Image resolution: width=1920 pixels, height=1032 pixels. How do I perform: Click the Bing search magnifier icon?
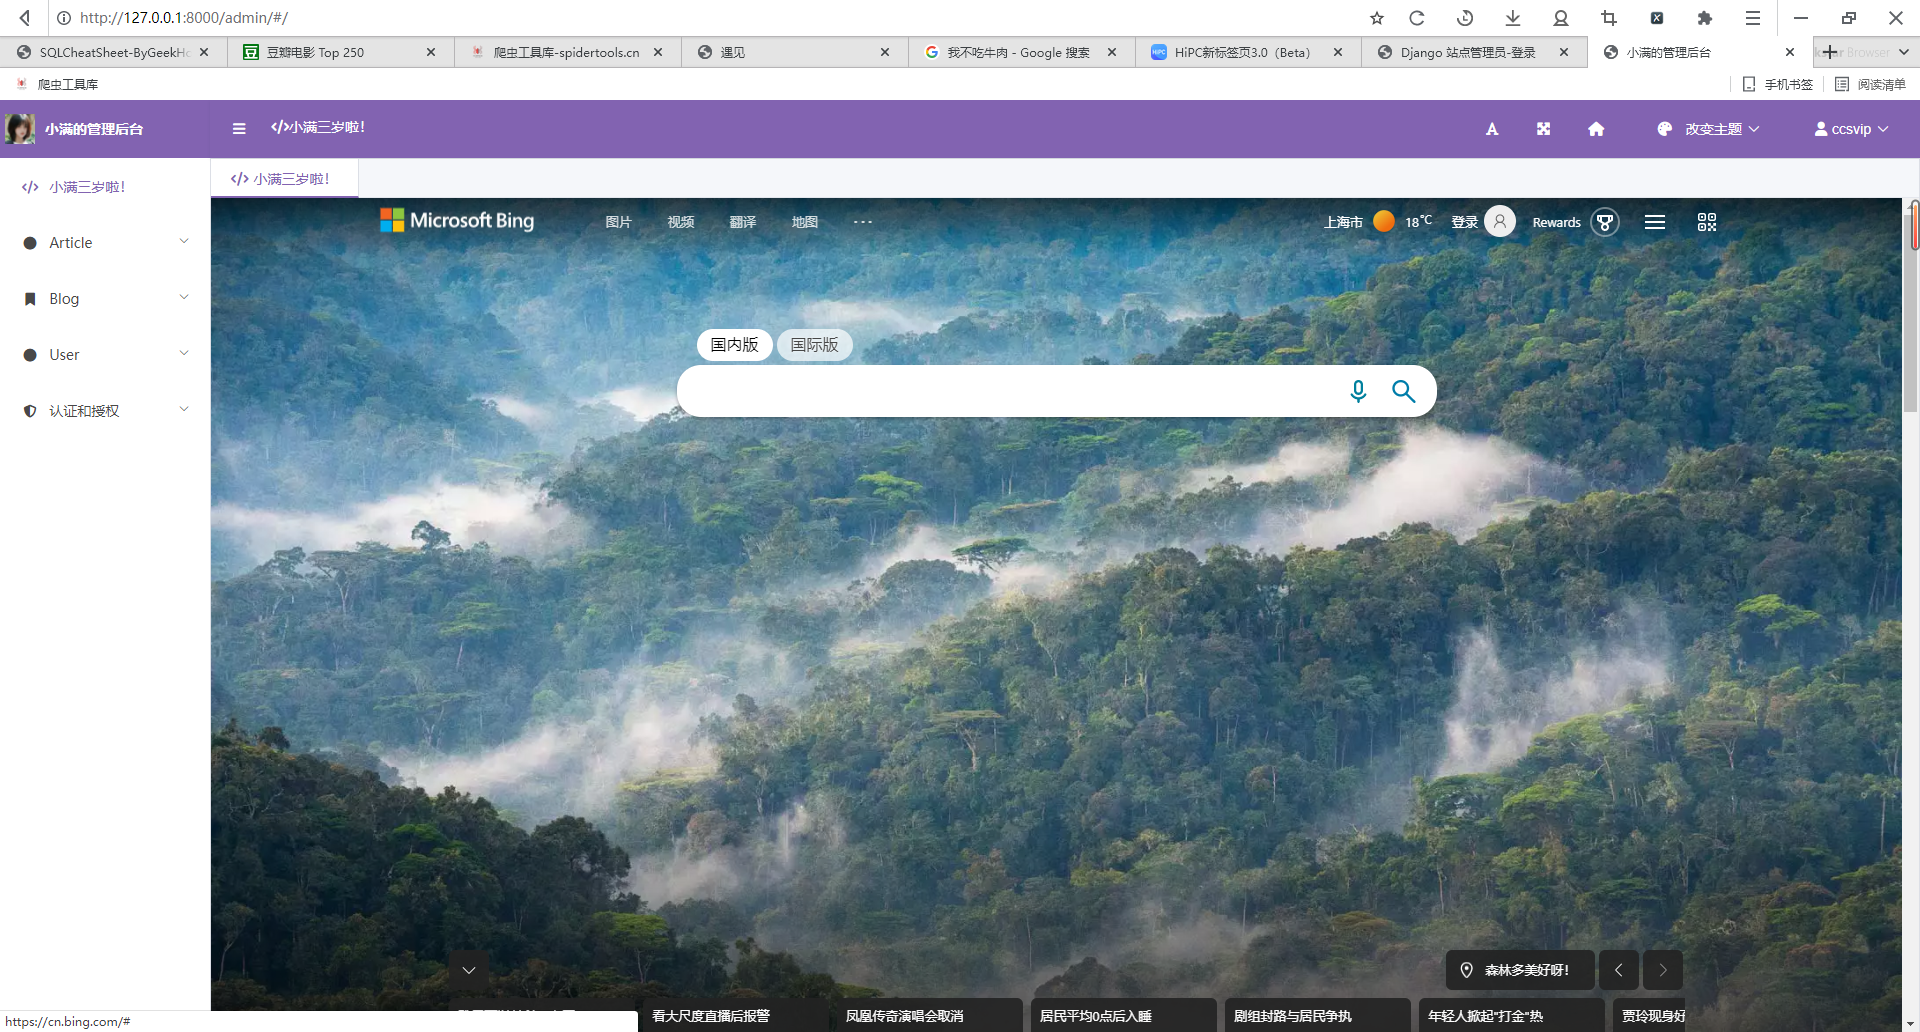pos(1404,391)
